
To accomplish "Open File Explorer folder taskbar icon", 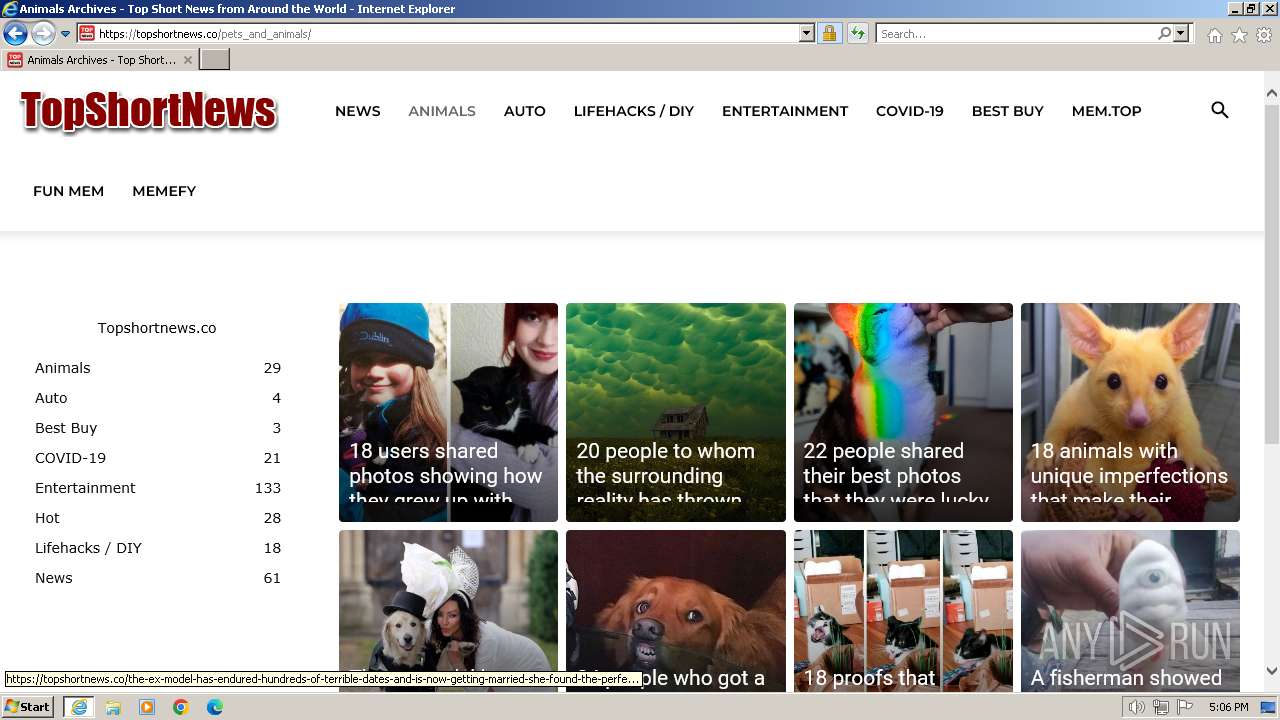I will [x=113, y=707].
